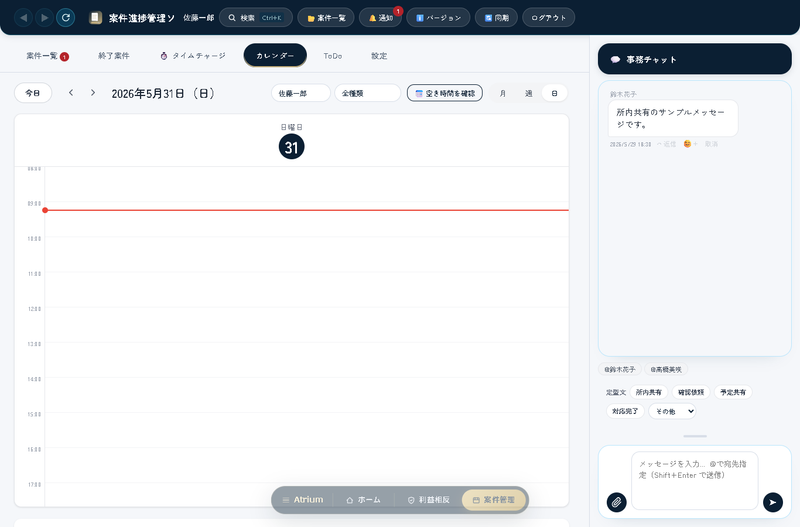
Task: Mention @鈴木花子 using the chip
Action: coord(619,369)
